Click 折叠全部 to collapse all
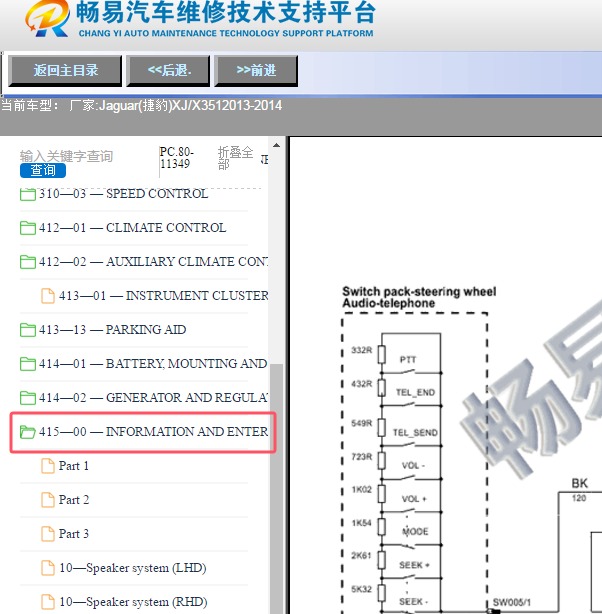Viewport: 602px width, 614px height. pyautogui.click(x=235, y=158)
